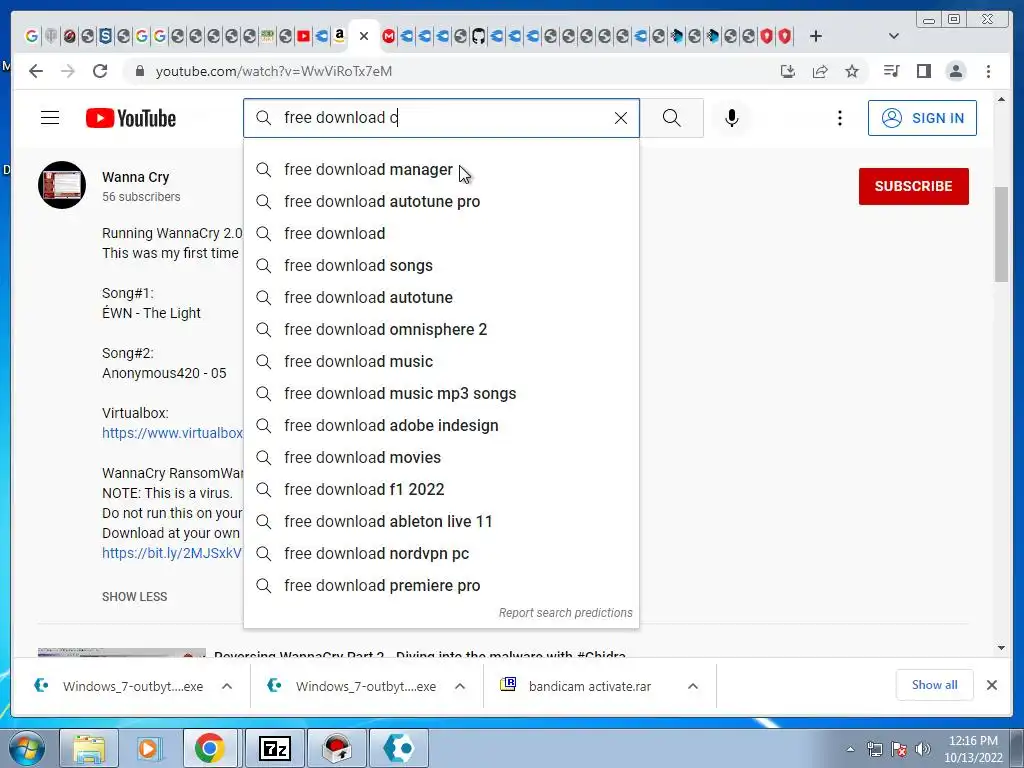Toggle the Chrome side panel
The width and height of the screenshot is (1024, 768).
click(x=923, y=71)
